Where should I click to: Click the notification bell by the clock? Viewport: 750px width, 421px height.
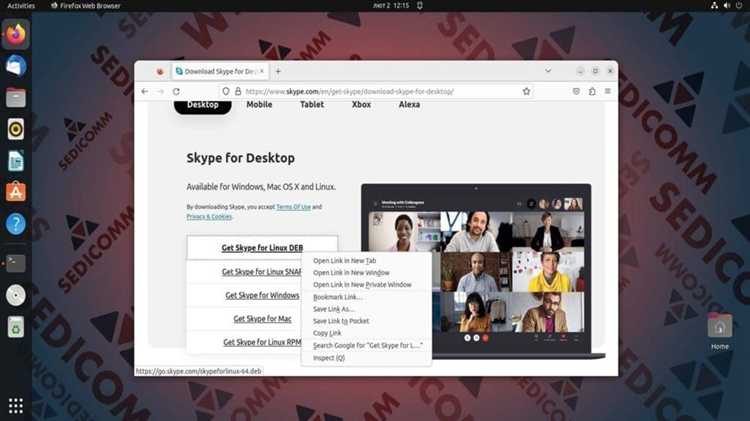pyautogui.click(x=419, y=5)
